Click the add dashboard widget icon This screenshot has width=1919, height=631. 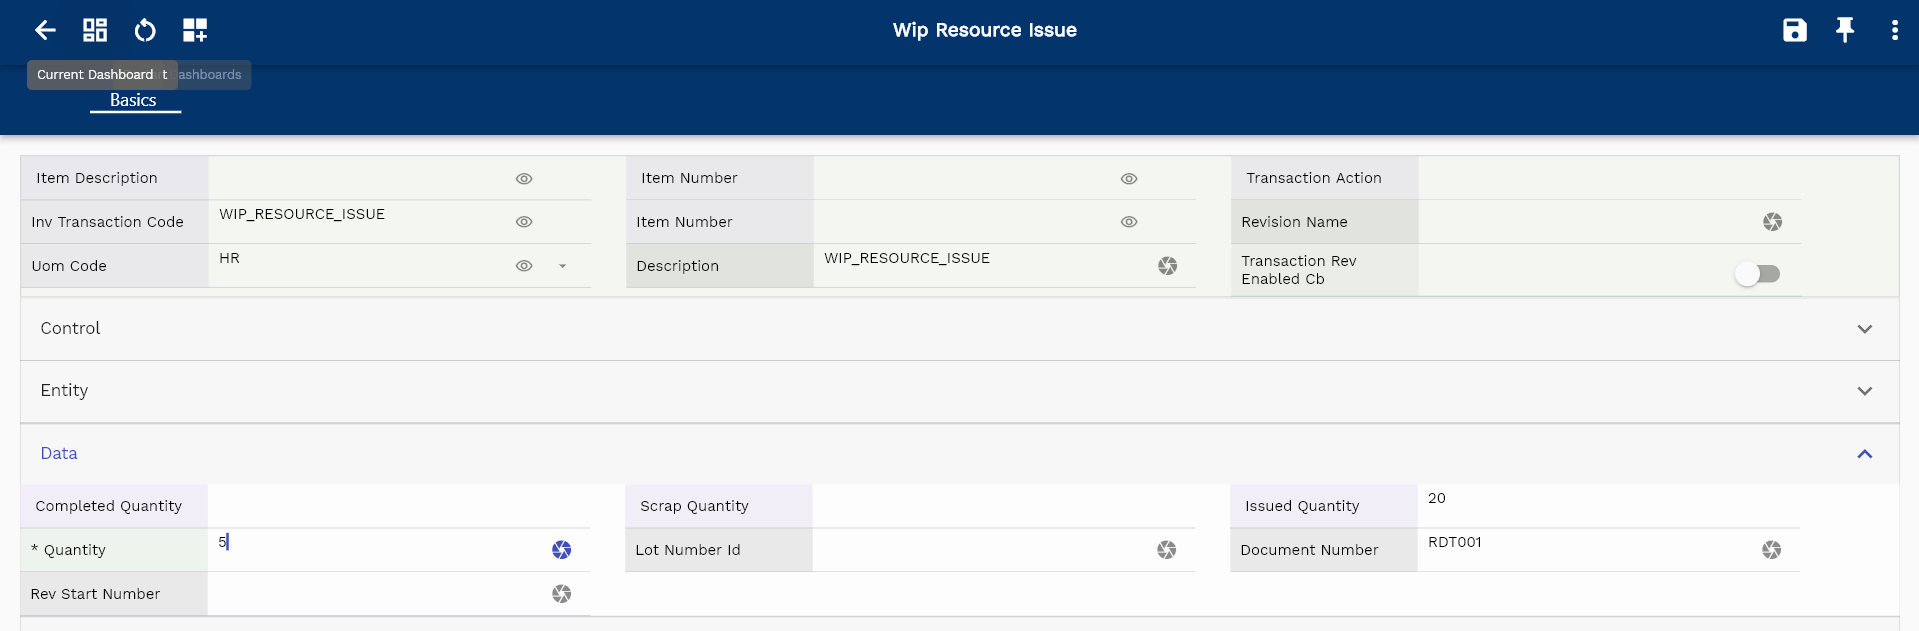[195, 30]
